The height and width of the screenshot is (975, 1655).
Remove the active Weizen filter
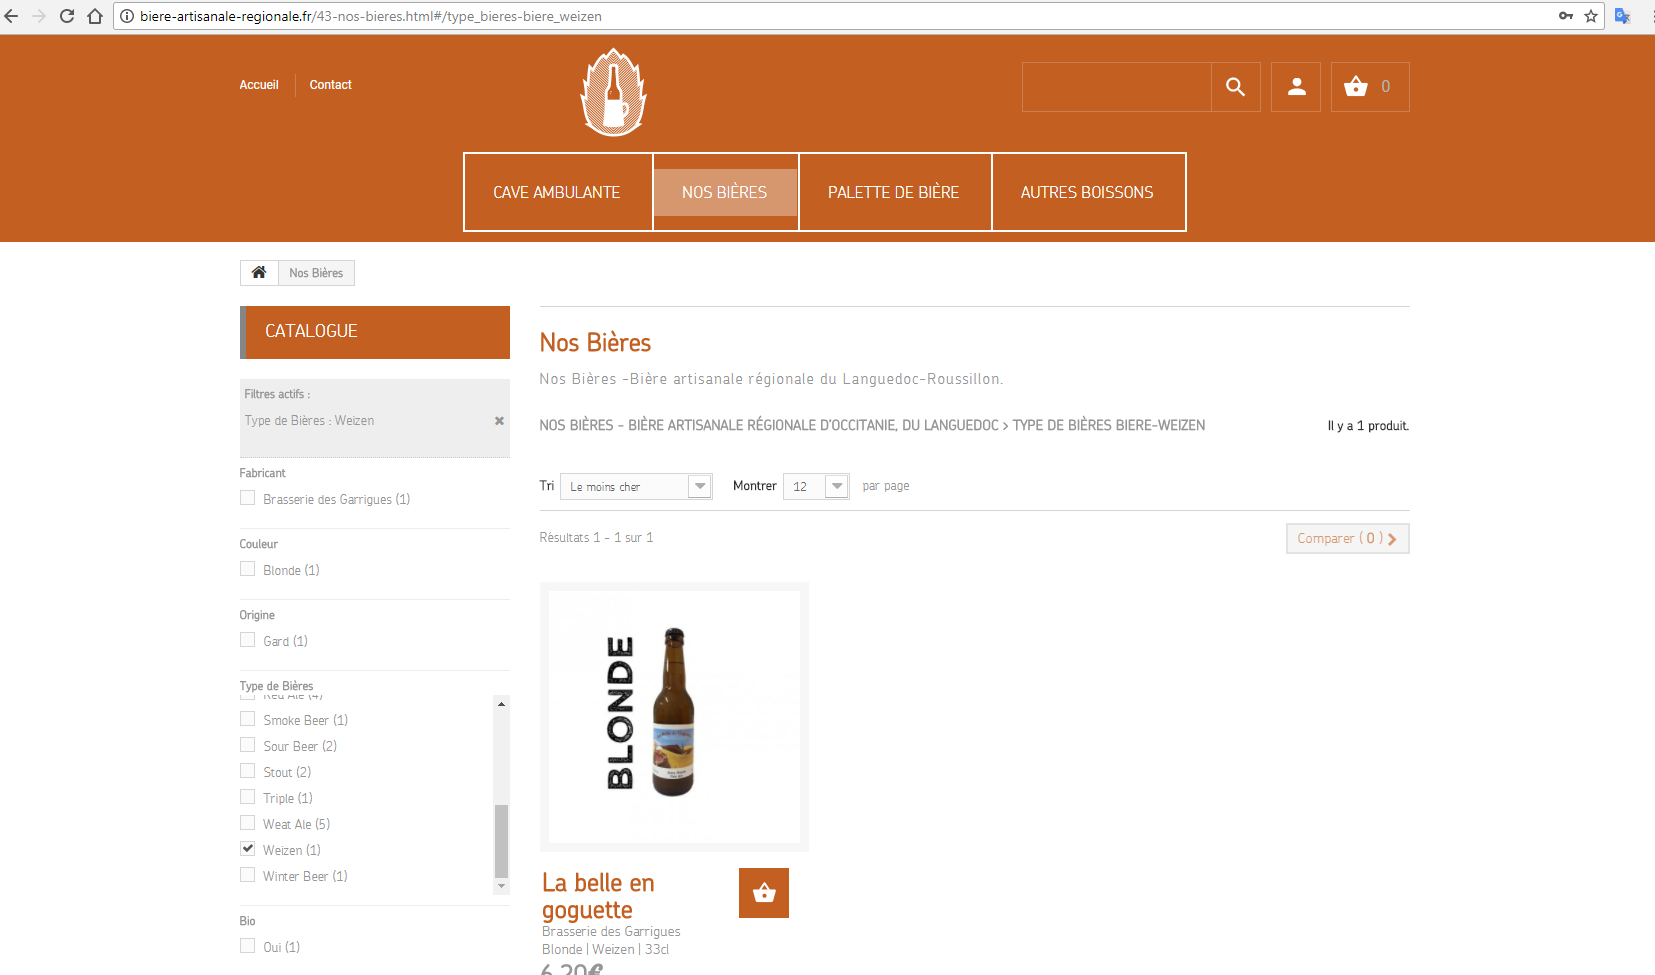[499, 421]
